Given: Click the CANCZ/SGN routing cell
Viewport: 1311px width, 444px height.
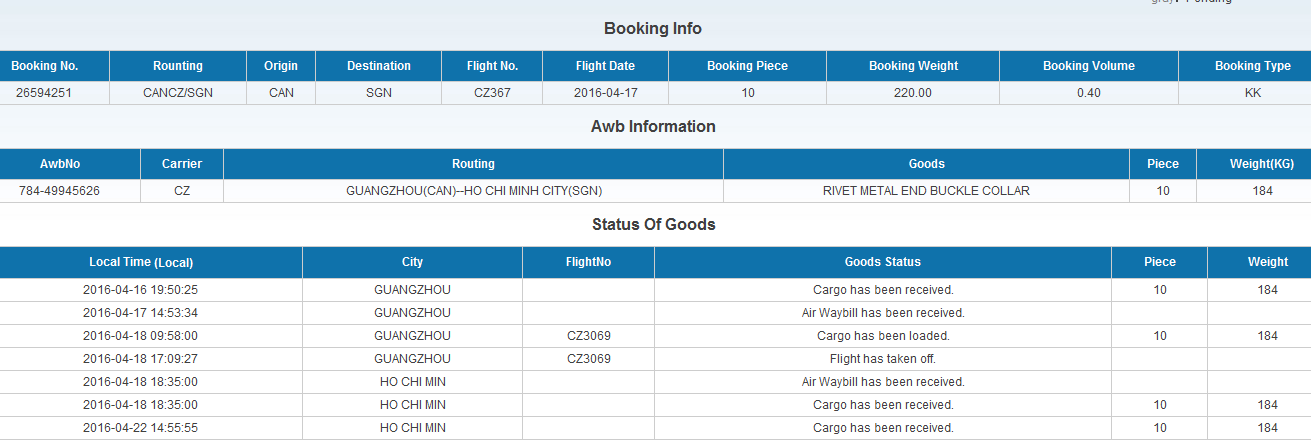Looking at the screenshot, I should click(178, 92).
